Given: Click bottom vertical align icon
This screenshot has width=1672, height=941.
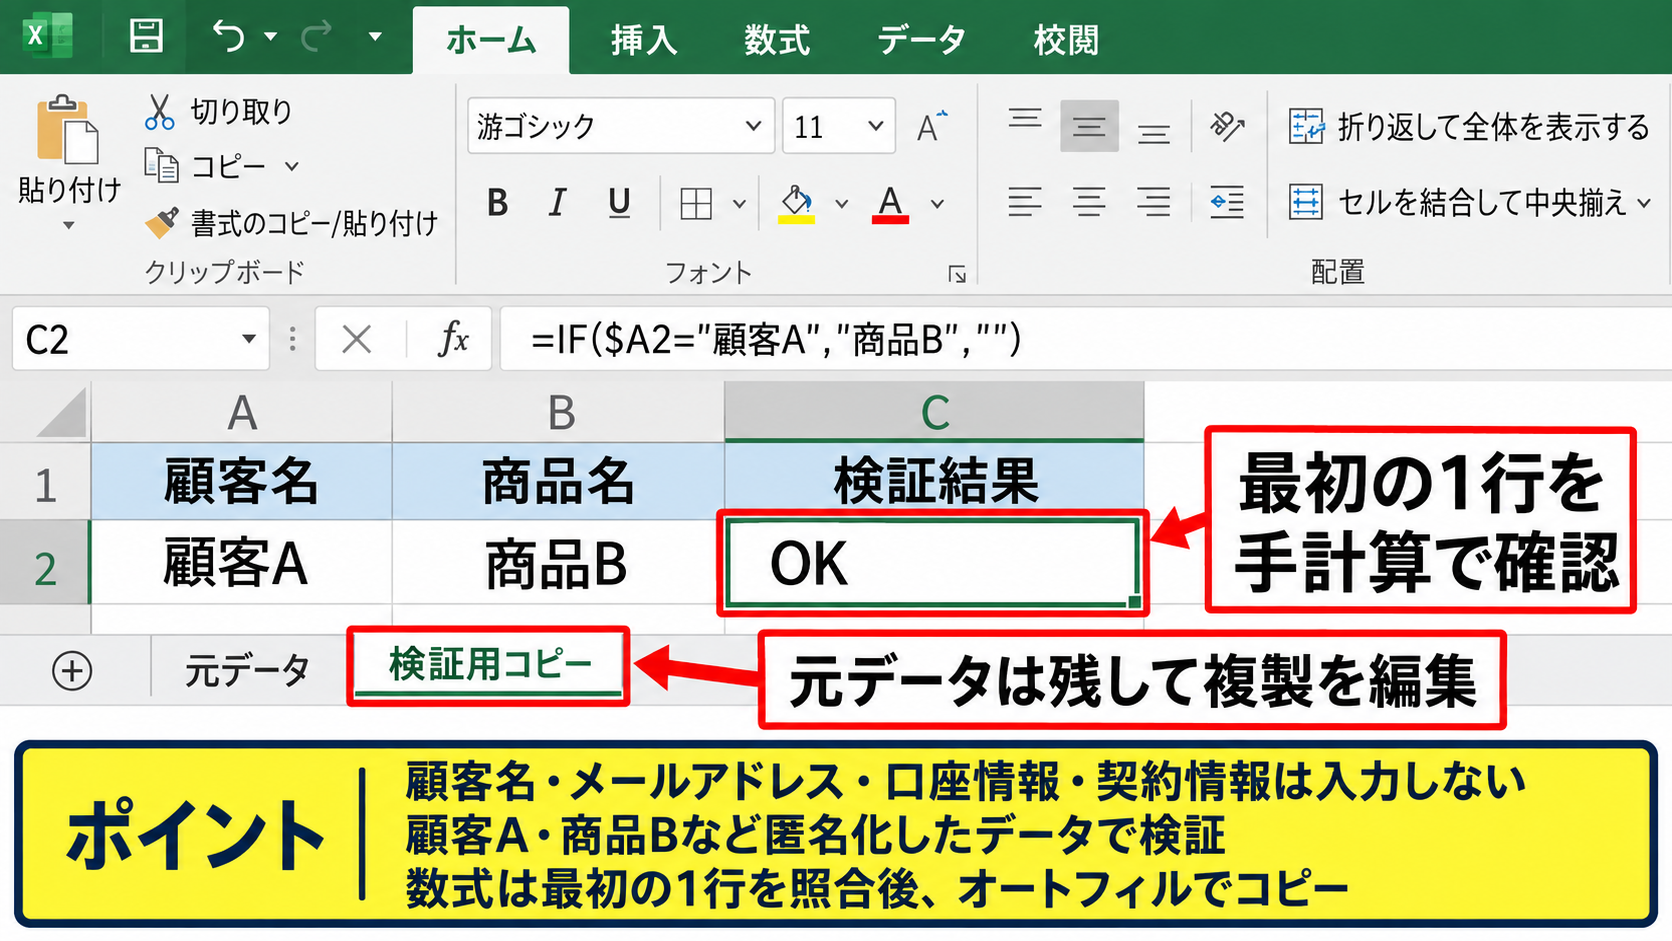Looking at the screenshot, I should (1153, 133).
